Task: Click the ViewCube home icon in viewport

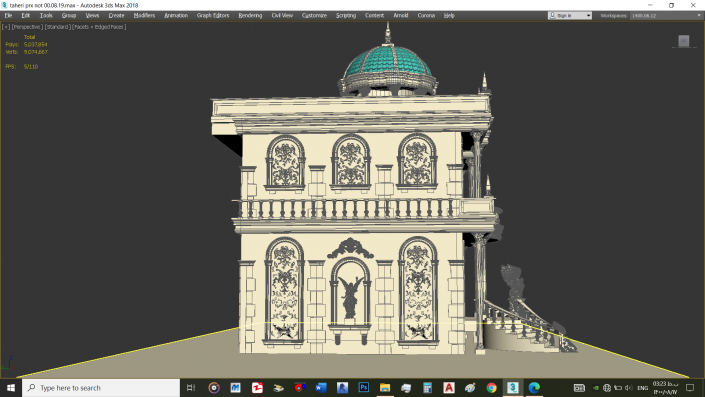Action: [683, 41]
